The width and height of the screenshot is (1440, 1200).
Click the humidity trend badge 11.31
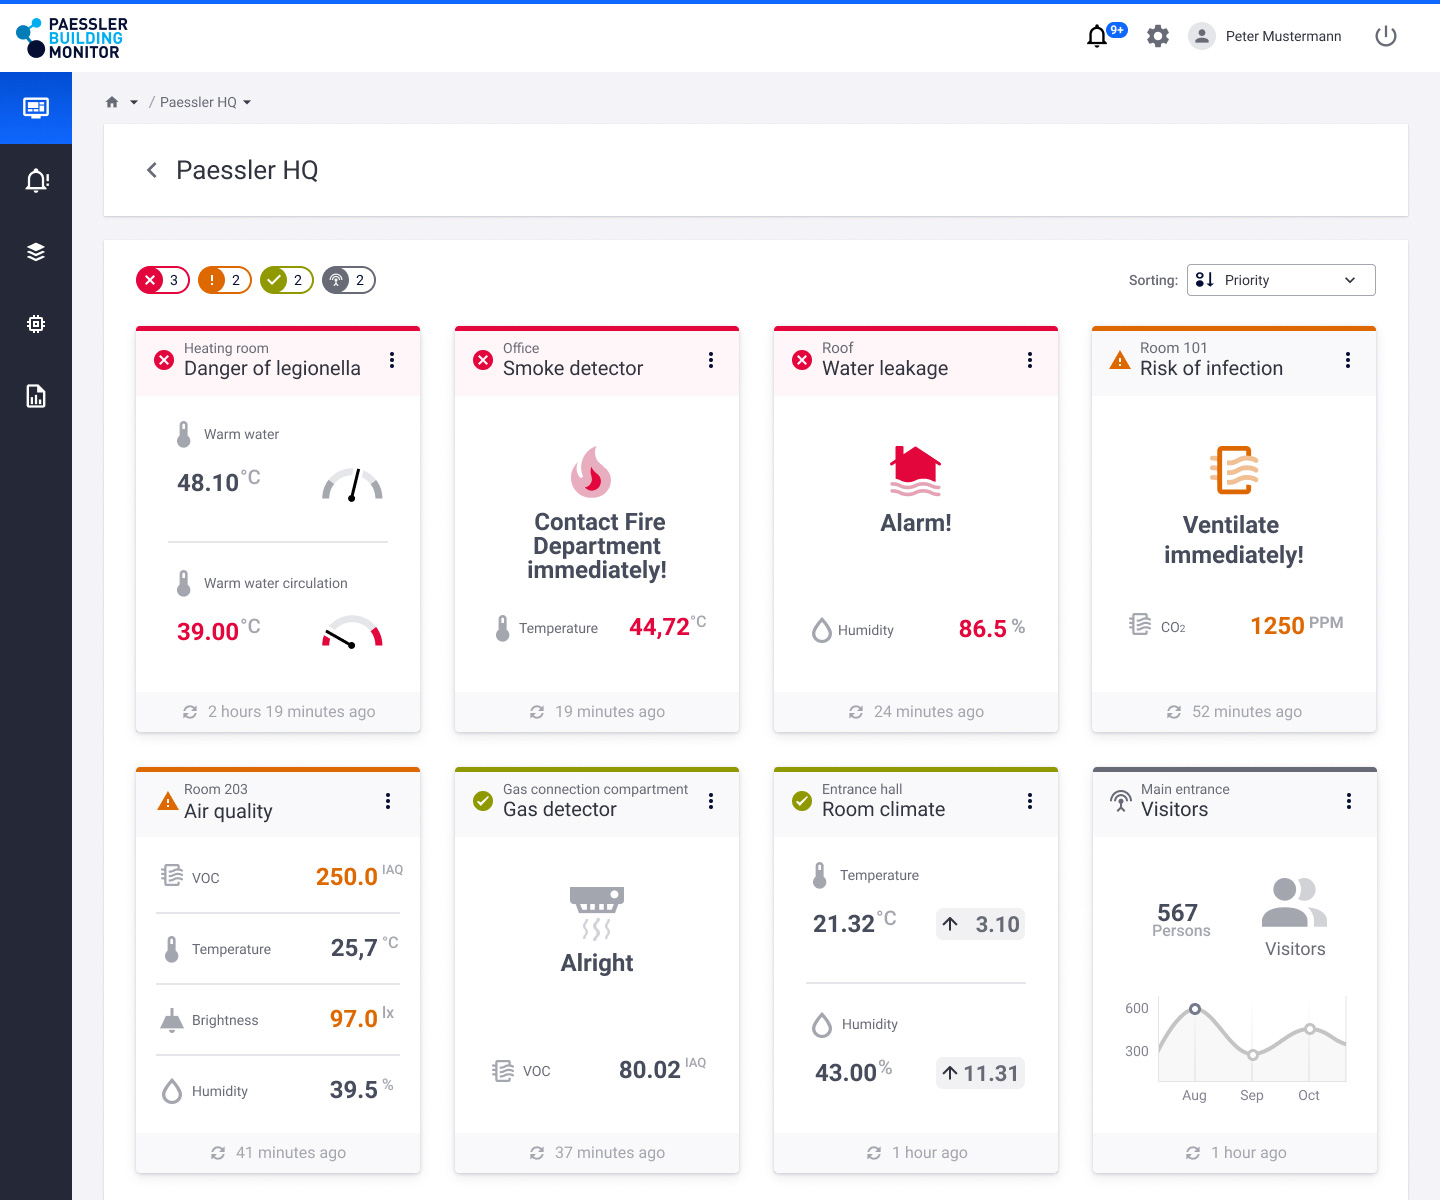[x=981, y=1073]
